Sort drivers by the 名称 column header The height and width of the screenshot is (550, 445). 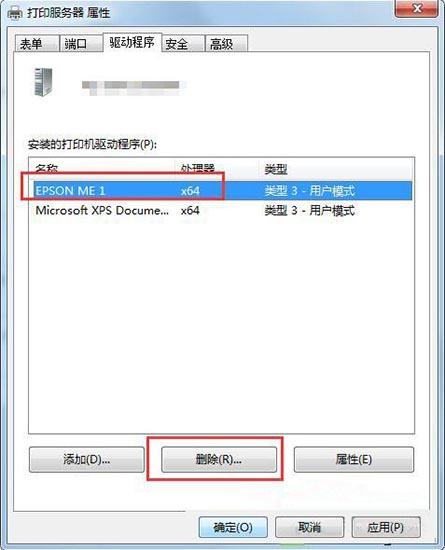tap(102, 169)
